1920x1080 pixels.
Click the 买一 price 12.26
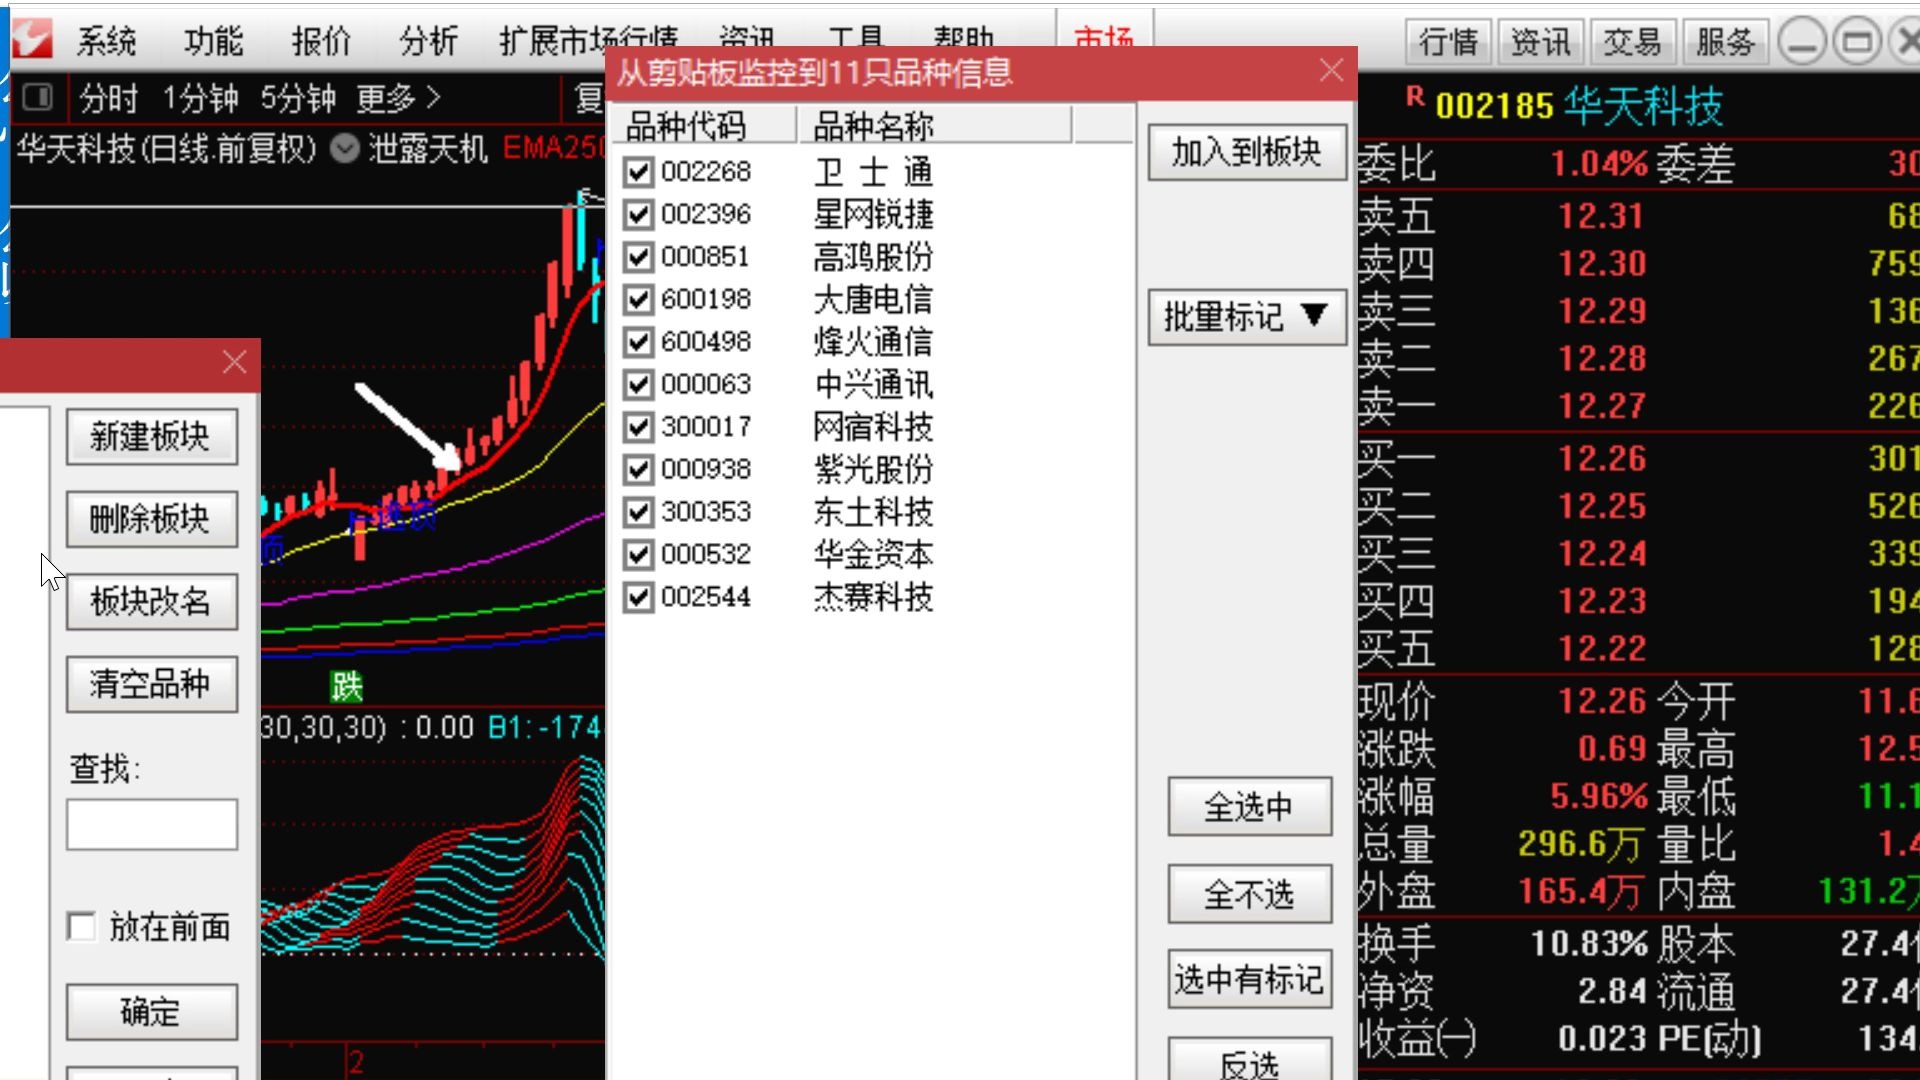[x=1601, y=458]
